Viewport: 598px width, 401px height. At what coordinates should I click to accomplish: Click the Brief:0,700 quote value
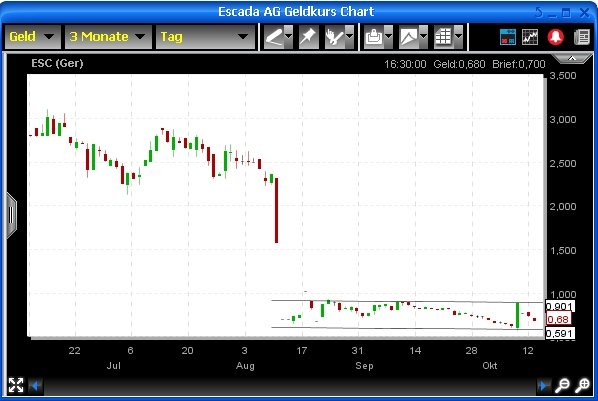[x=519, y=64]
